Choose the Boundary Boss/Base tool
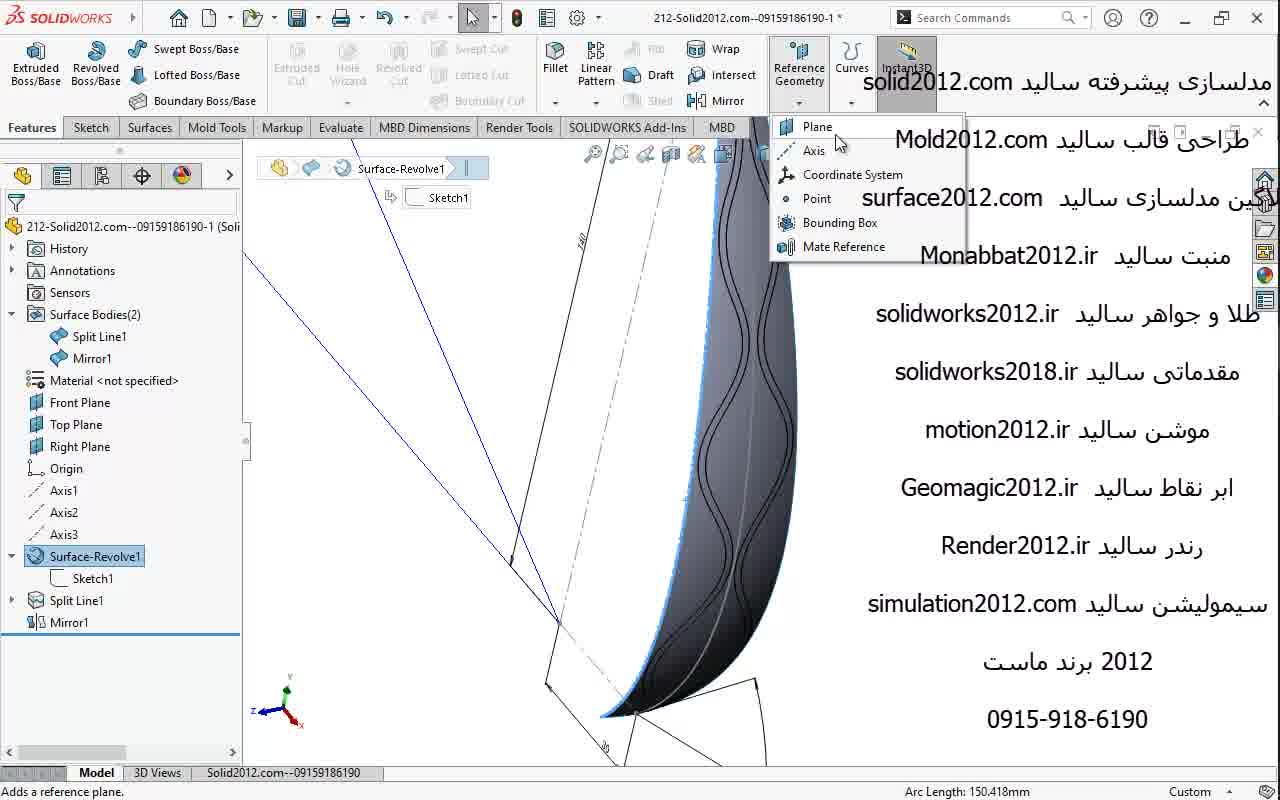This screenshot has width=1280, height=800. tap(192, 101)
